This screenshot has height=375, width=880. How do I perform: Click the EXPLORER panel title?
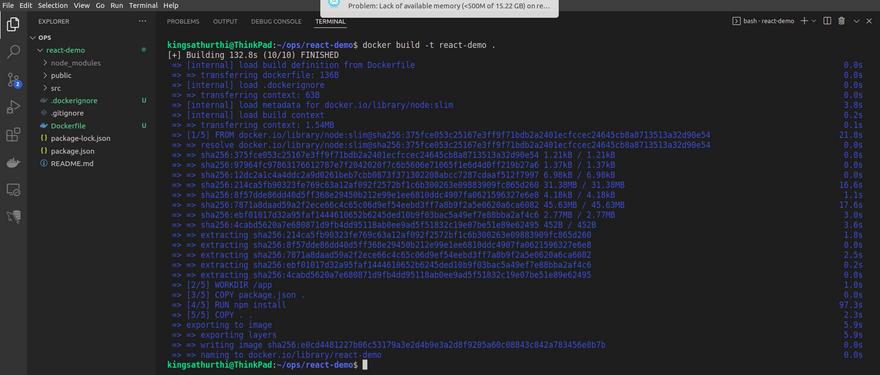point(54,21)
